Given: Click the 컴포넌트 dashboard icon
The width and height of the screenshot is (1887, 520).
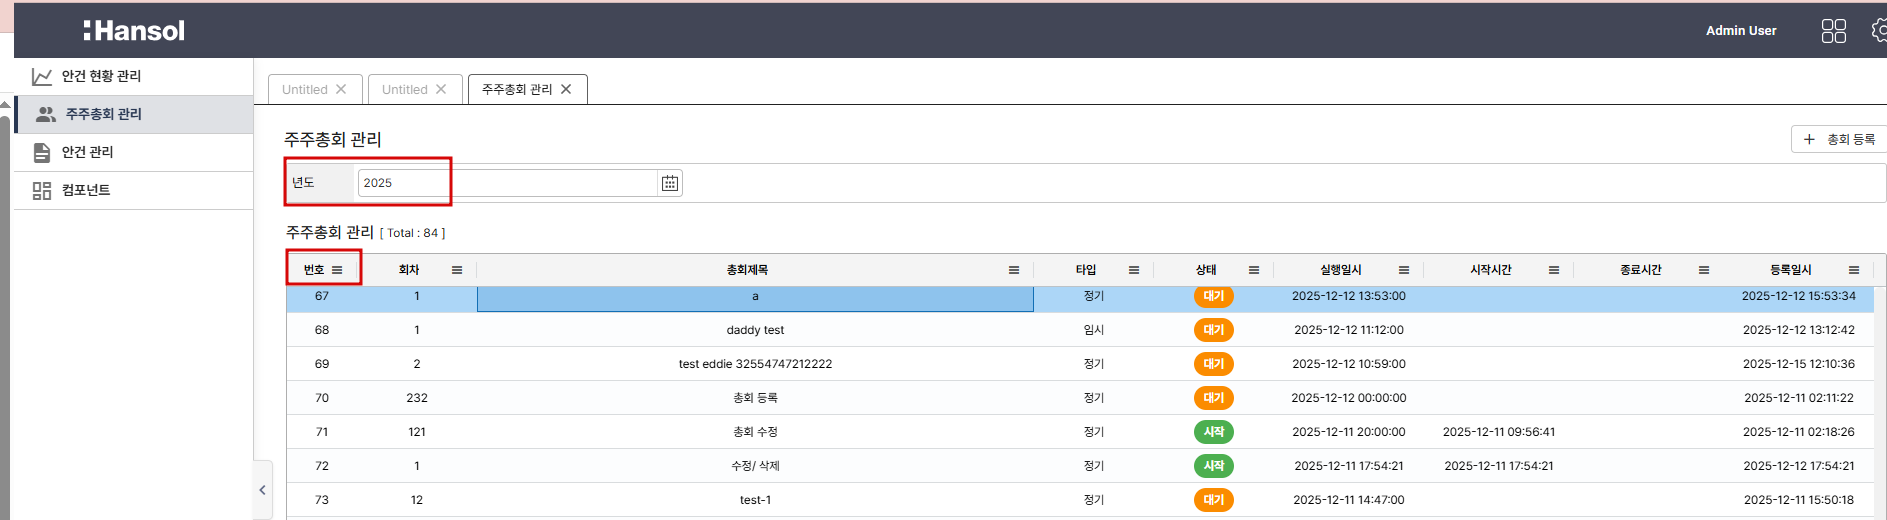Looking at the screenshot, I should tap(42, 190).
